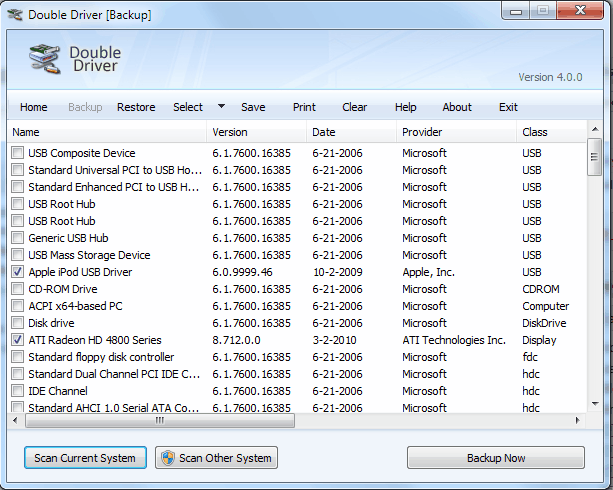This screenshot has width=613, height=490.
Task: Click Exit in the toolbar menu
Action: click(x=508, y=107)
